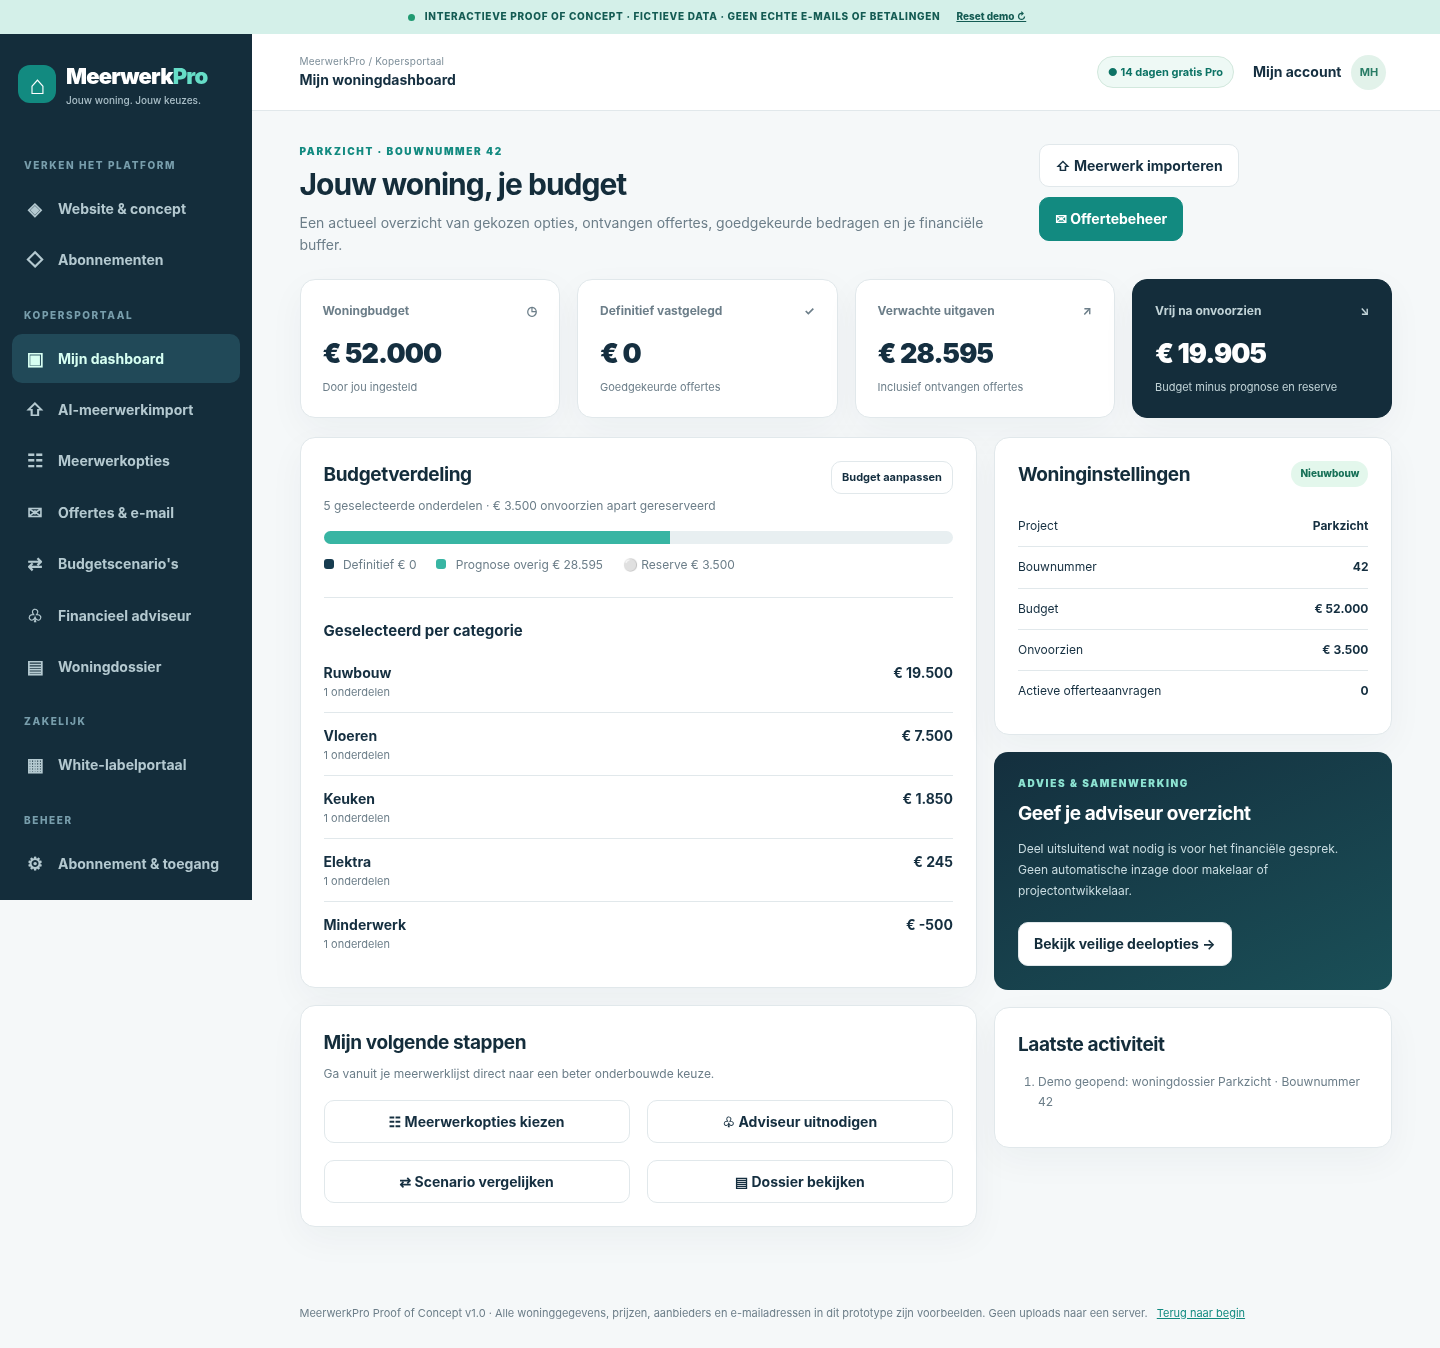
Task: Click the Offertes & e-mail envelope icon
Action: coord(35,513)
